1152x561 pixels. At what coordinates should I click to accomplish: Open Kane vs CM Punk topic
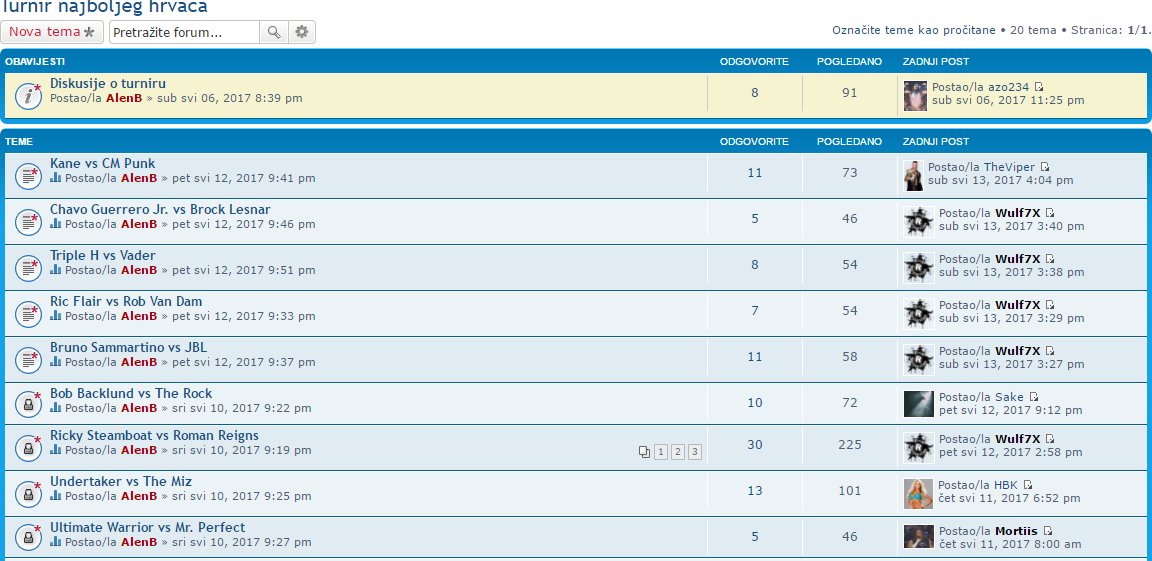[x=103, y=164]
